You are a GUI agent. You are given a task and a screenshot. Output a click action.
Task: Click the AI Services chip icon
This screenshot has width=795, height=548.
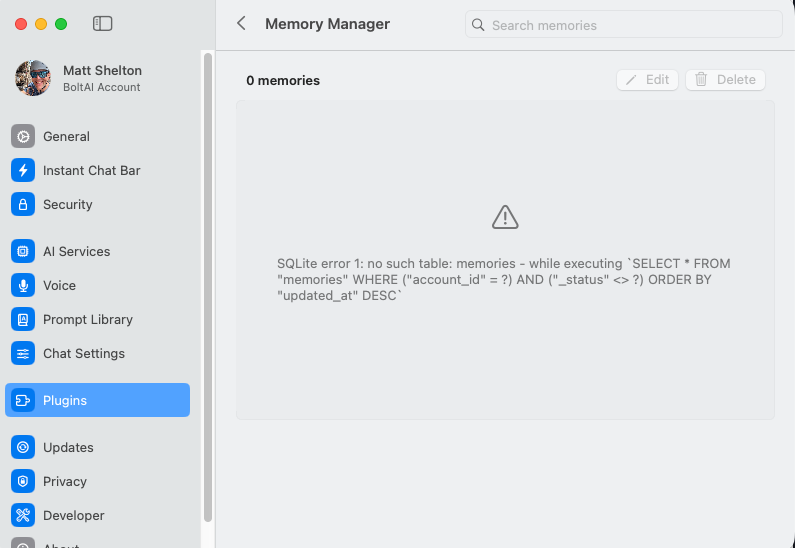point(23,251)
